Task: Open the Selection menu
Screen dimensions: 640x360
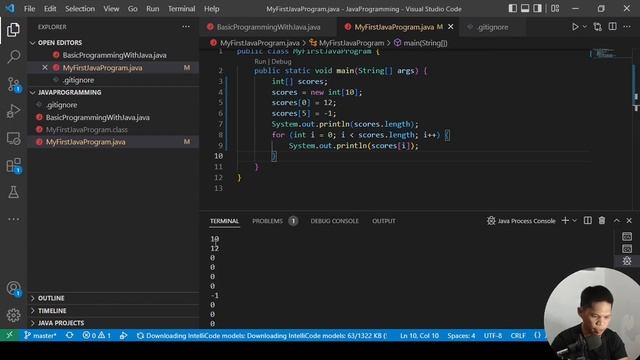Action: click(x=80, y=9)
